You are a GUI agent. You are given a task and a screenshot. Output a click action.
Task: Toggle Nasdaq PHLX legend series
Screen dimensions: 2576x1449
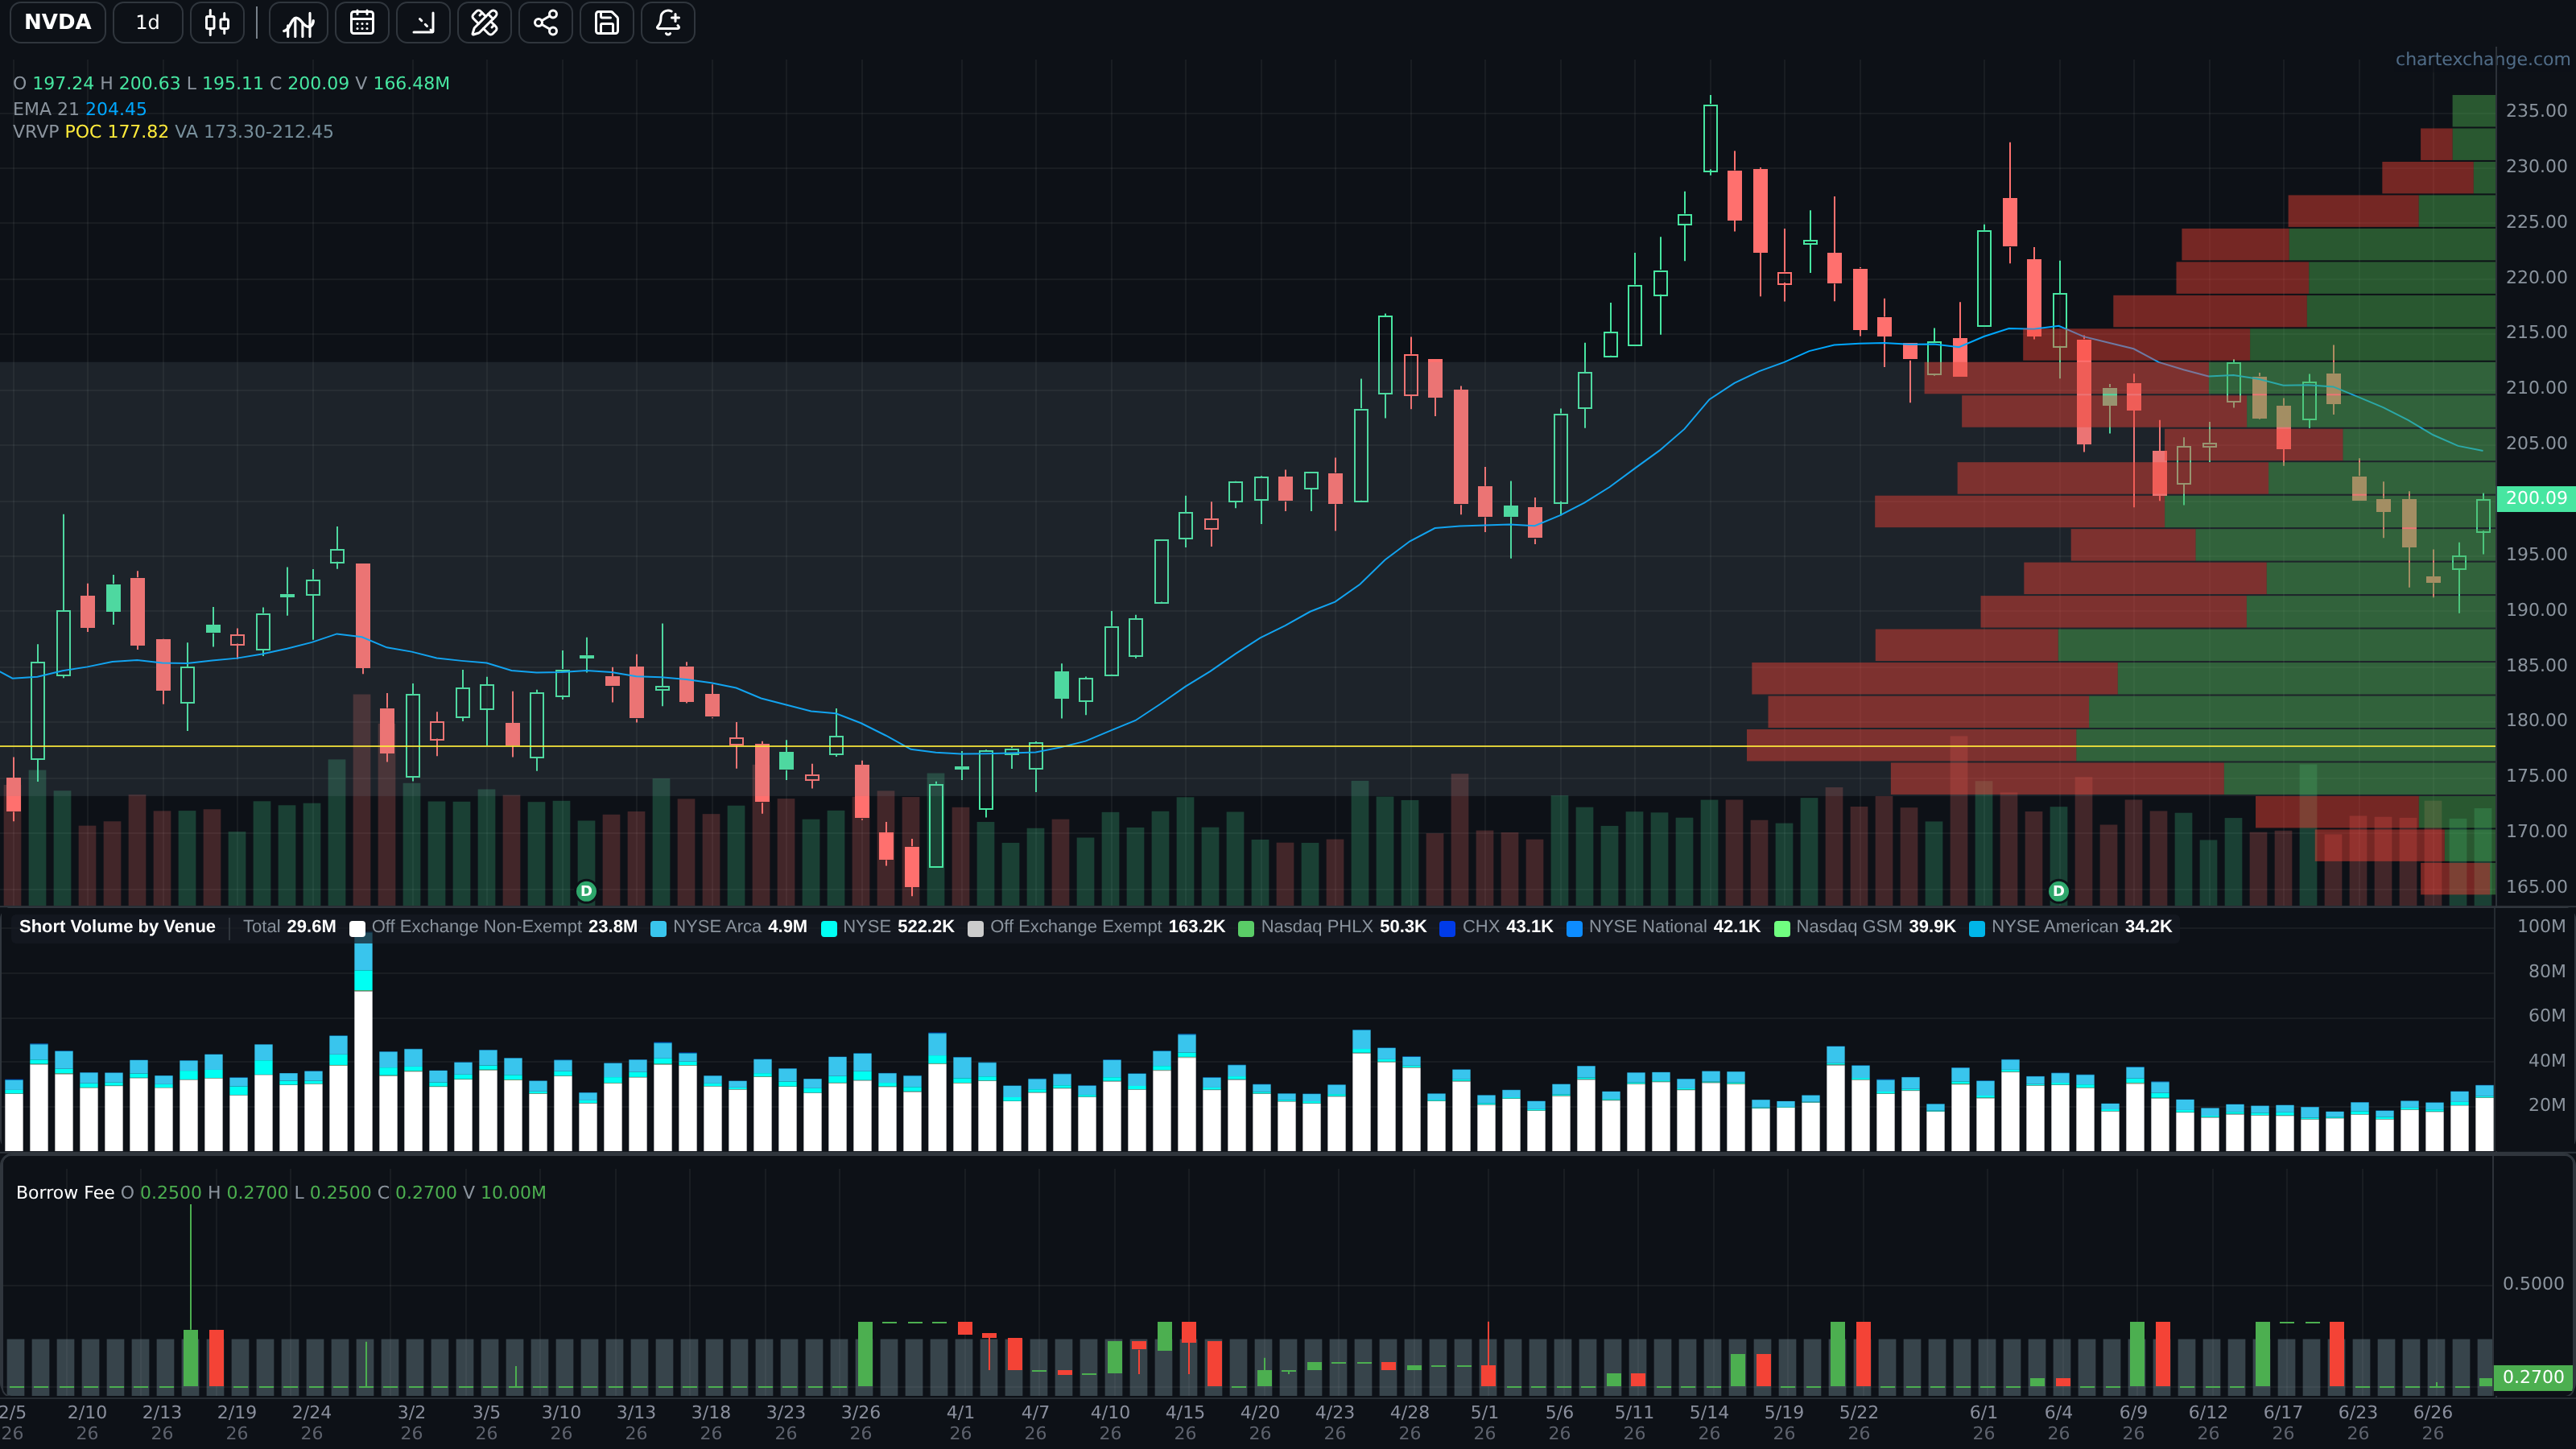pos(1333,926)
